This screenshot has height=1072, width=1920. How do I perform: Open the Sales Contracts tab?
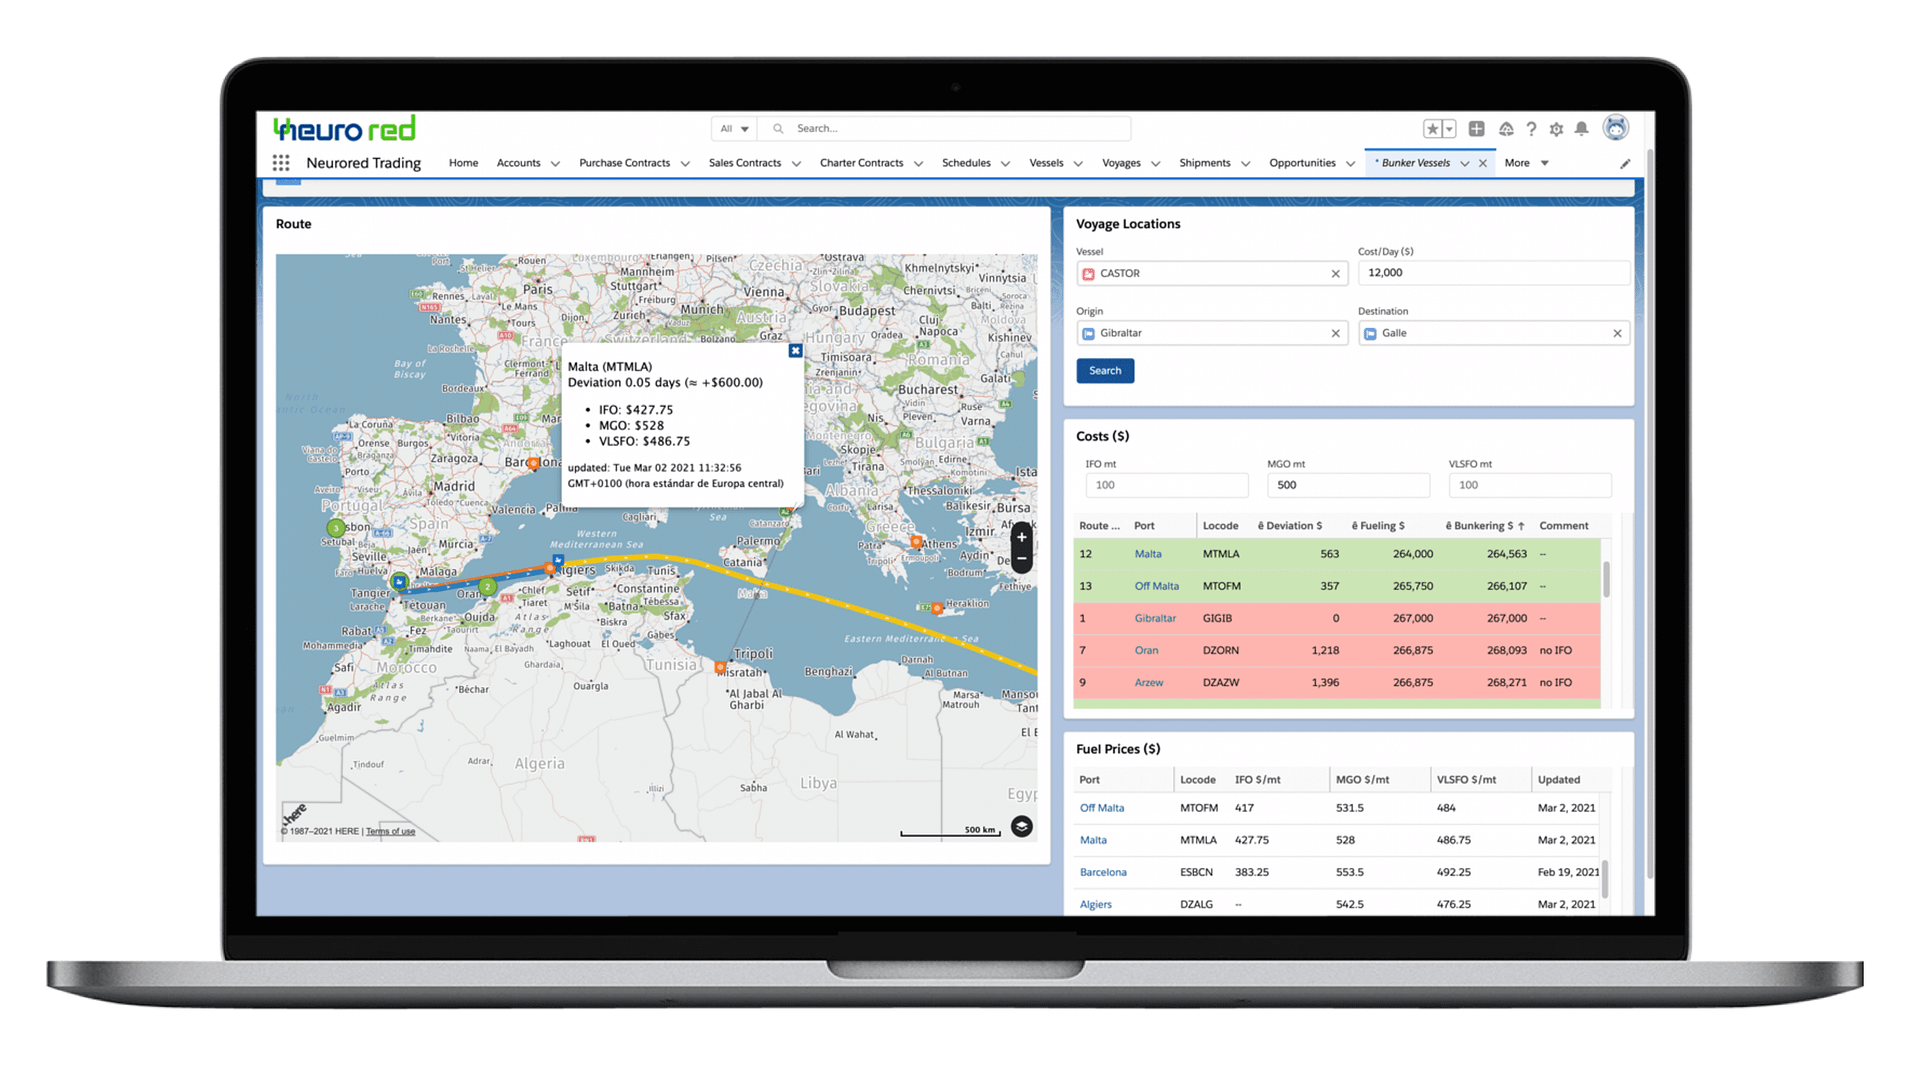pos(745,163)
